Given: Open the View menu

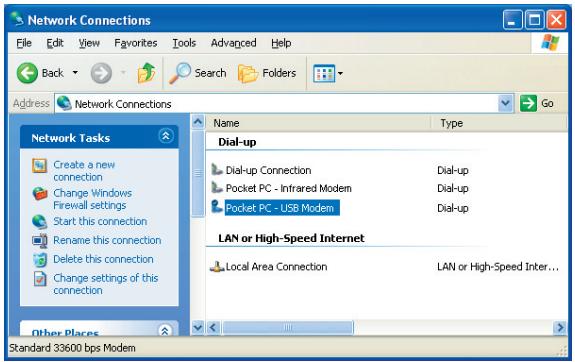Looking at the screenshot, I should [89, 43].
